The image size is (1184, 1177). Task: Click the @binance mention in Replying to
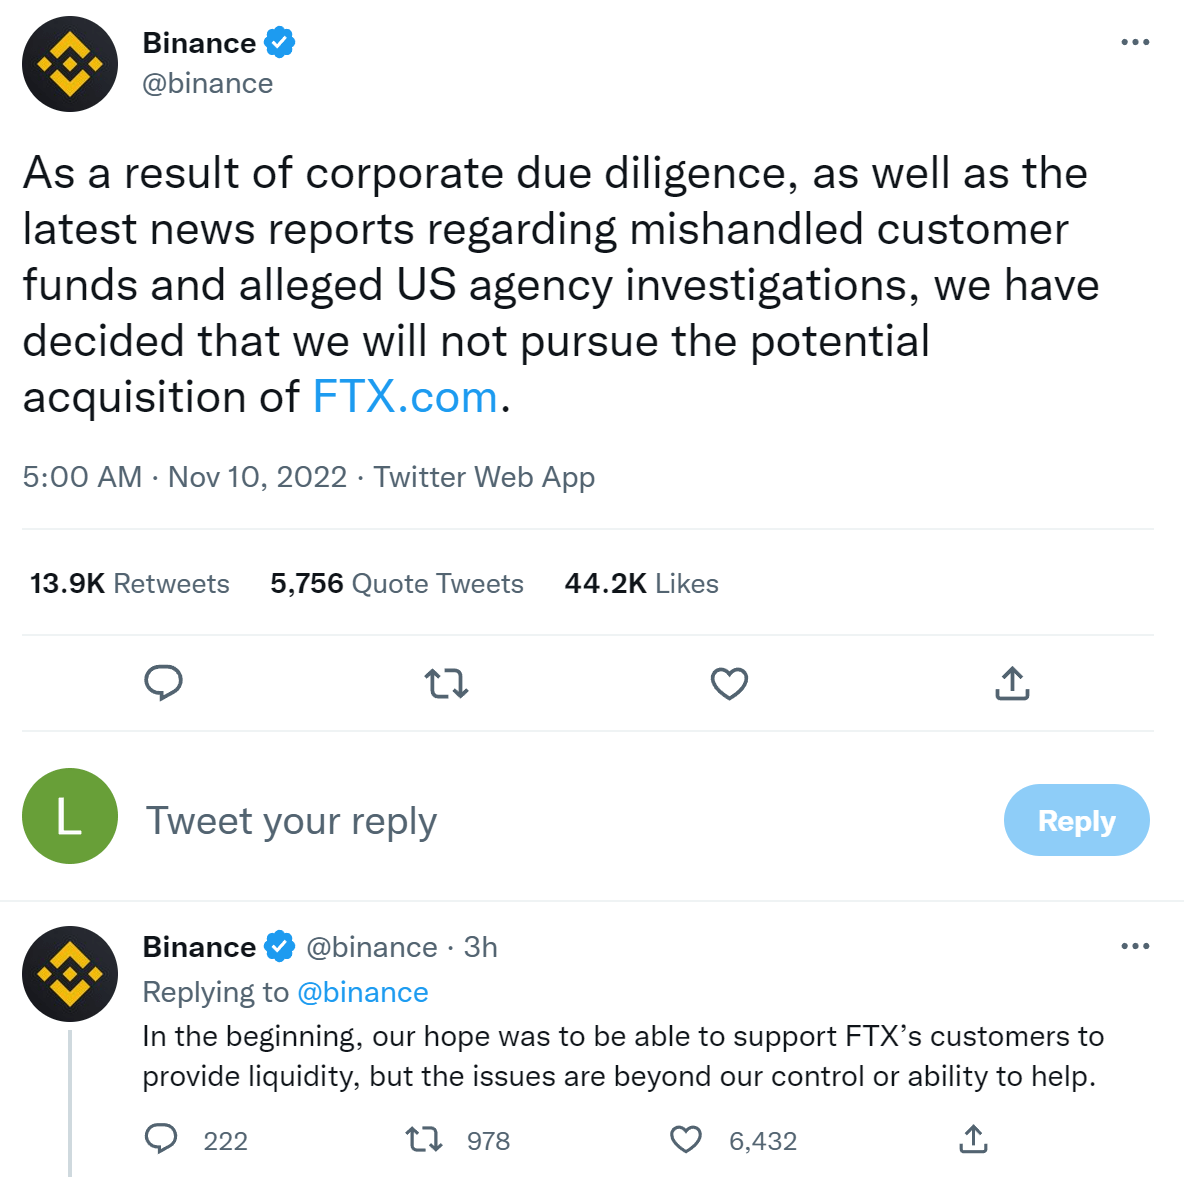(x=363, y=992)
